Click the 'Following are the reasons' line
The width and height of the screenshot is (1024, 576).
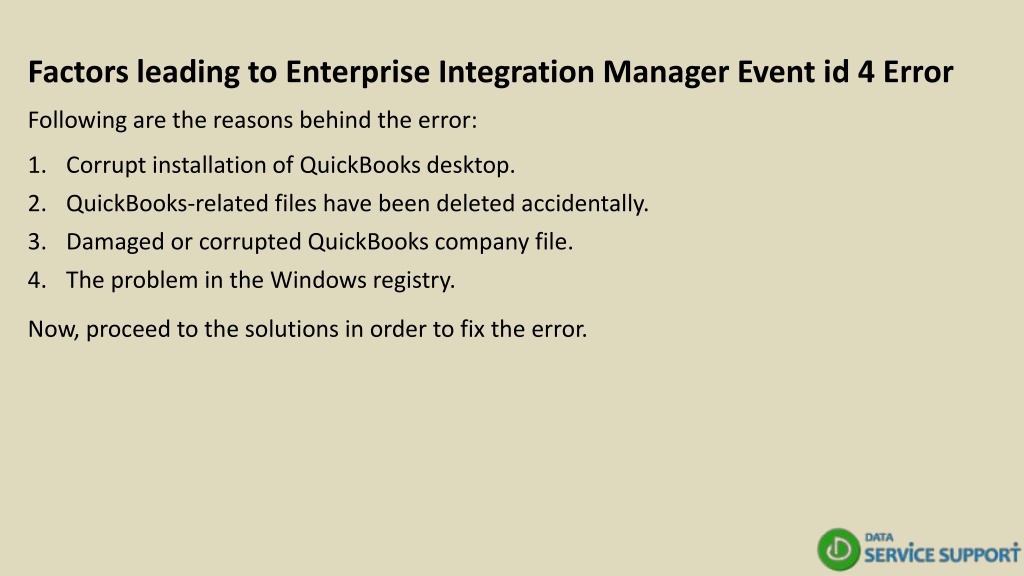click(252, 120)
